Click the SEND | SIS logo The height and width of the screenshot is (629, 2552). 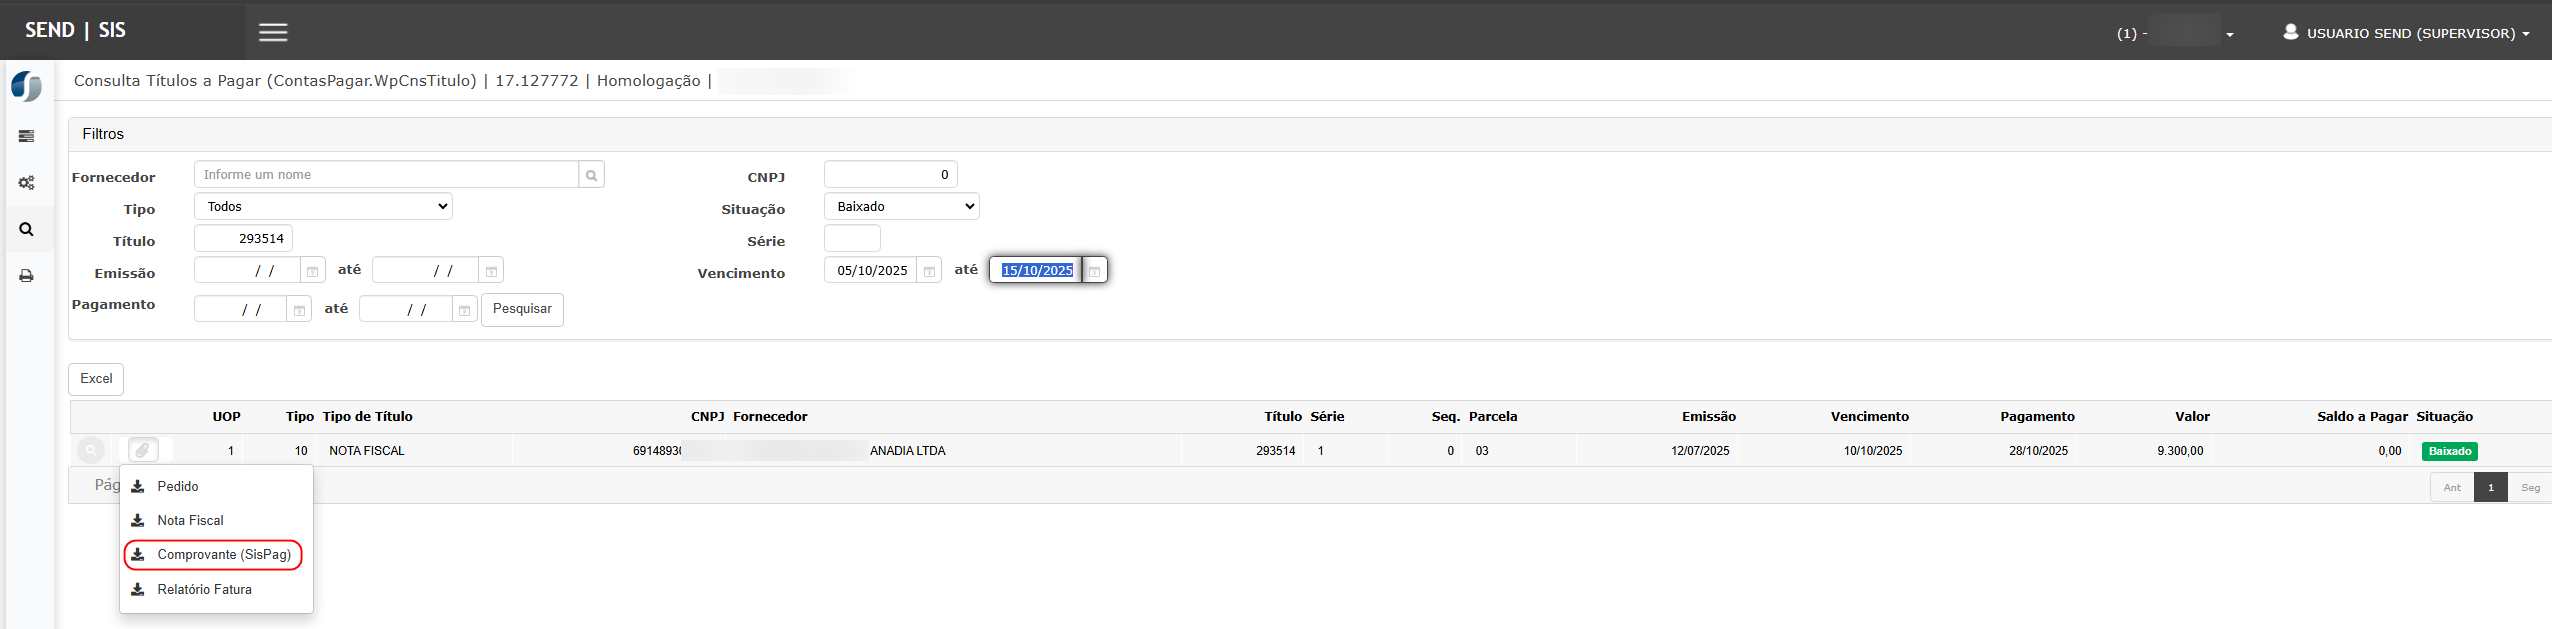75,30
